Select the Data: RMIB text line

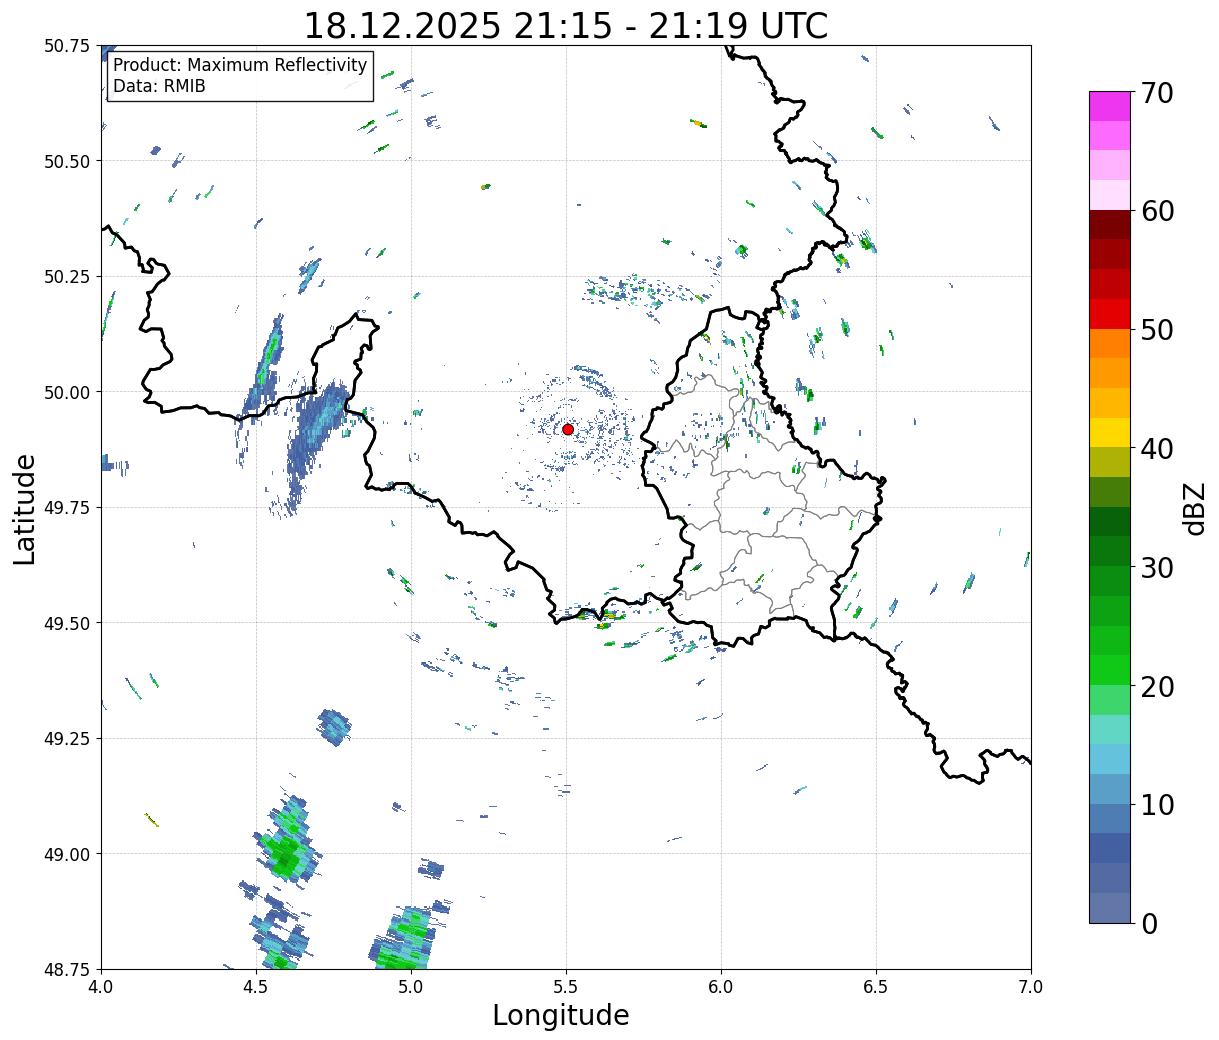[x=159, y=86]
